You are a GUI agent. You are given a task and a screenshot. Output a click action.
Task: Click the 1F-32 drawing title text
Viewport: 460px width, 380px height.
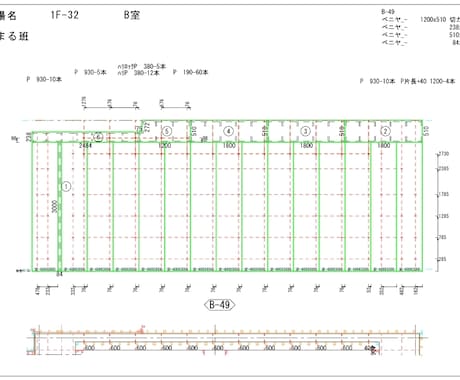point(65,15)
